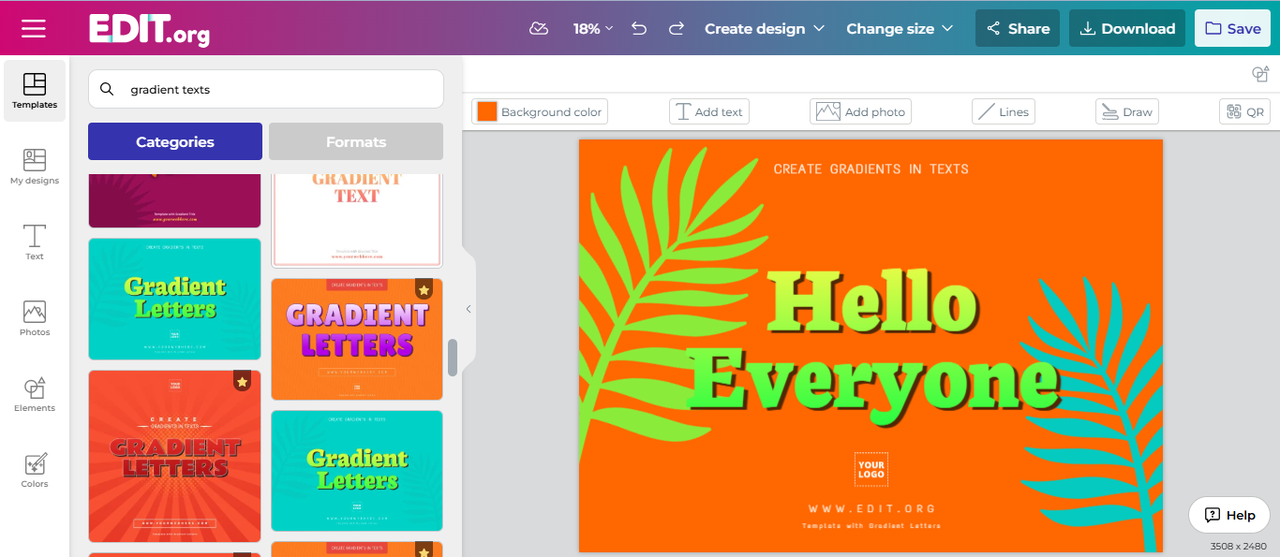Image resolution: width=1280 pixels, height=557 pixels.
Task: Open the Elements sidebar panel
Action: coord(35,394)
